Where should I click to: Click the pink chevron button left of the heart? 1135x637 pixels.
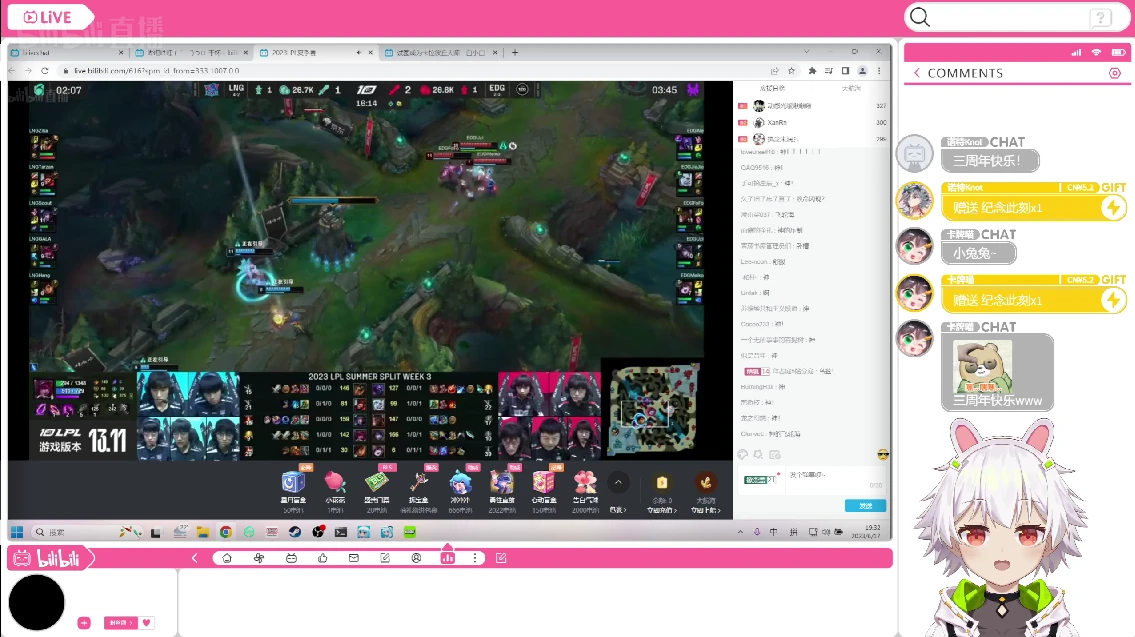pyautogui.click(x=120, y=623)
